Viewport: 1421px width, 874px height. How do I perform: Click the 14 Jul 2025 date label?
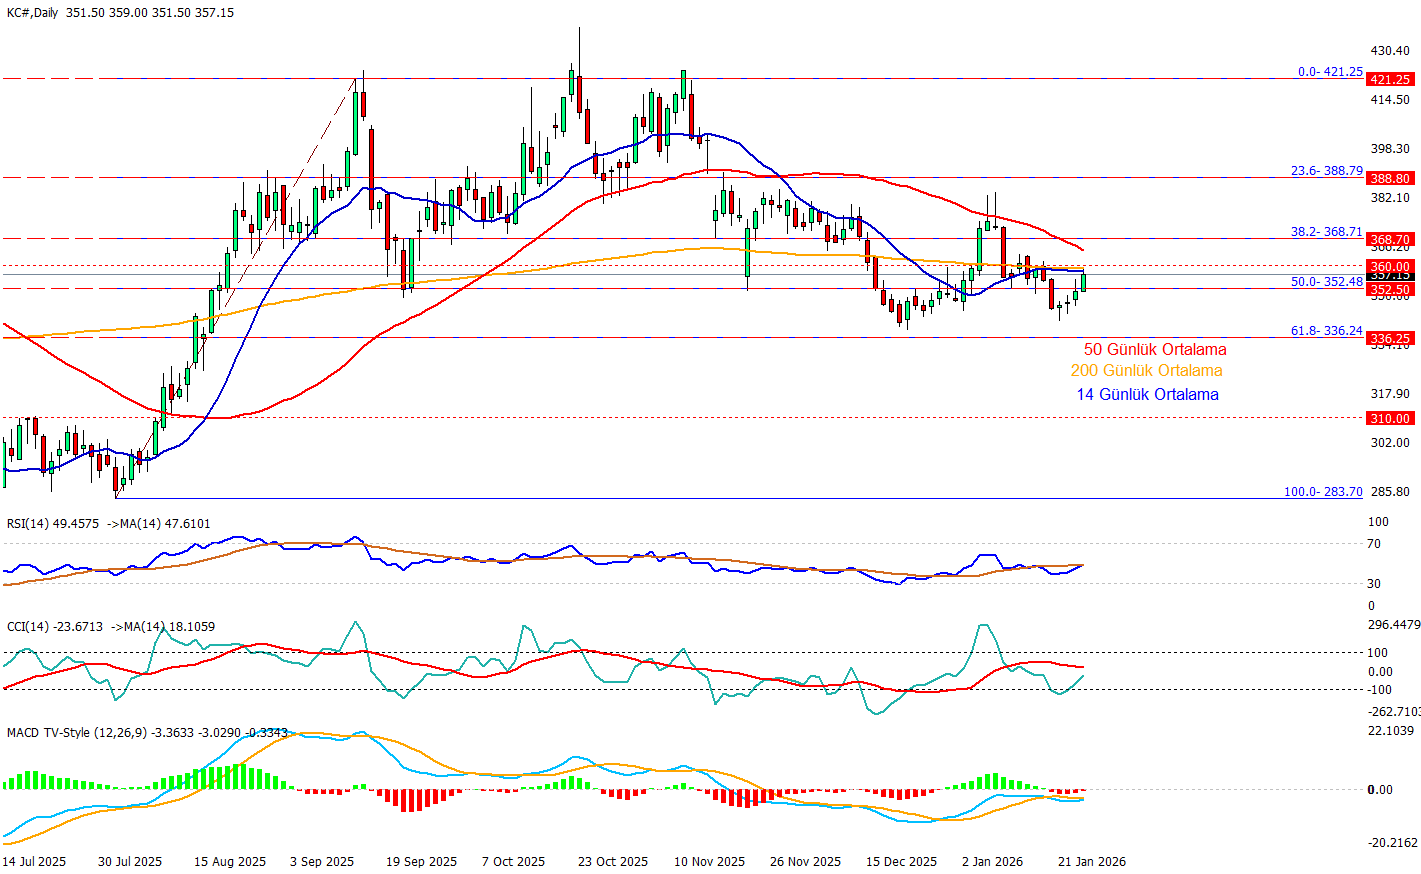pyautogui.click(x=34, y=862)
